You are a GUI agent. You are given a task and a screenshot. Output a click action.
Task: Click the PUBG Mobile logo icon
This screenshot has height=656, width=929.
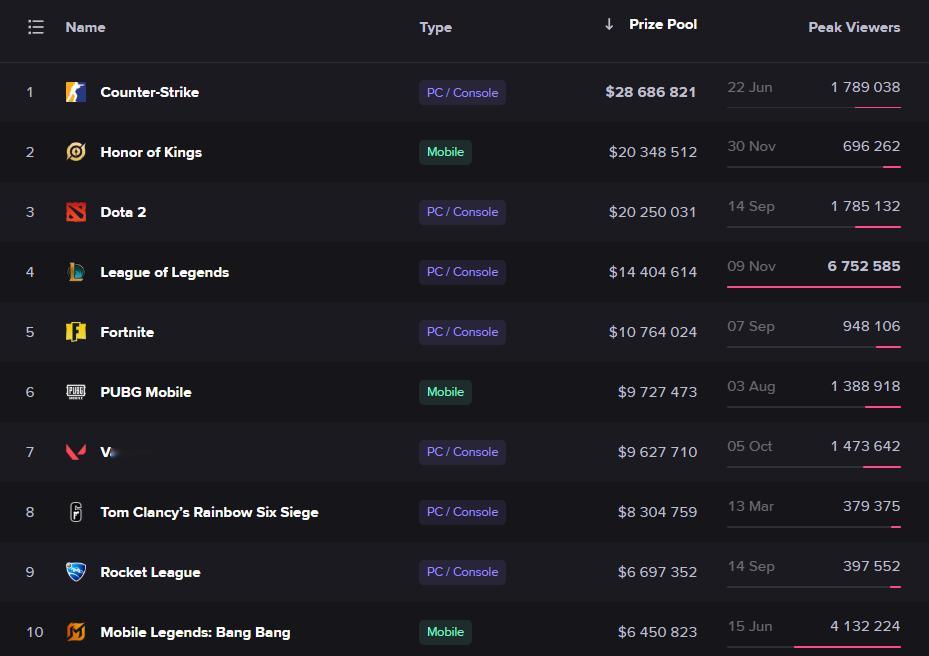(x=76, y=392)
